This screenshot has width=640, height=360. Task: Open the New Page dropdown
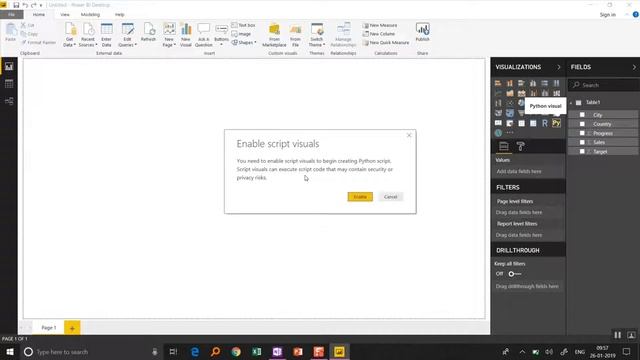click(169, 35)
